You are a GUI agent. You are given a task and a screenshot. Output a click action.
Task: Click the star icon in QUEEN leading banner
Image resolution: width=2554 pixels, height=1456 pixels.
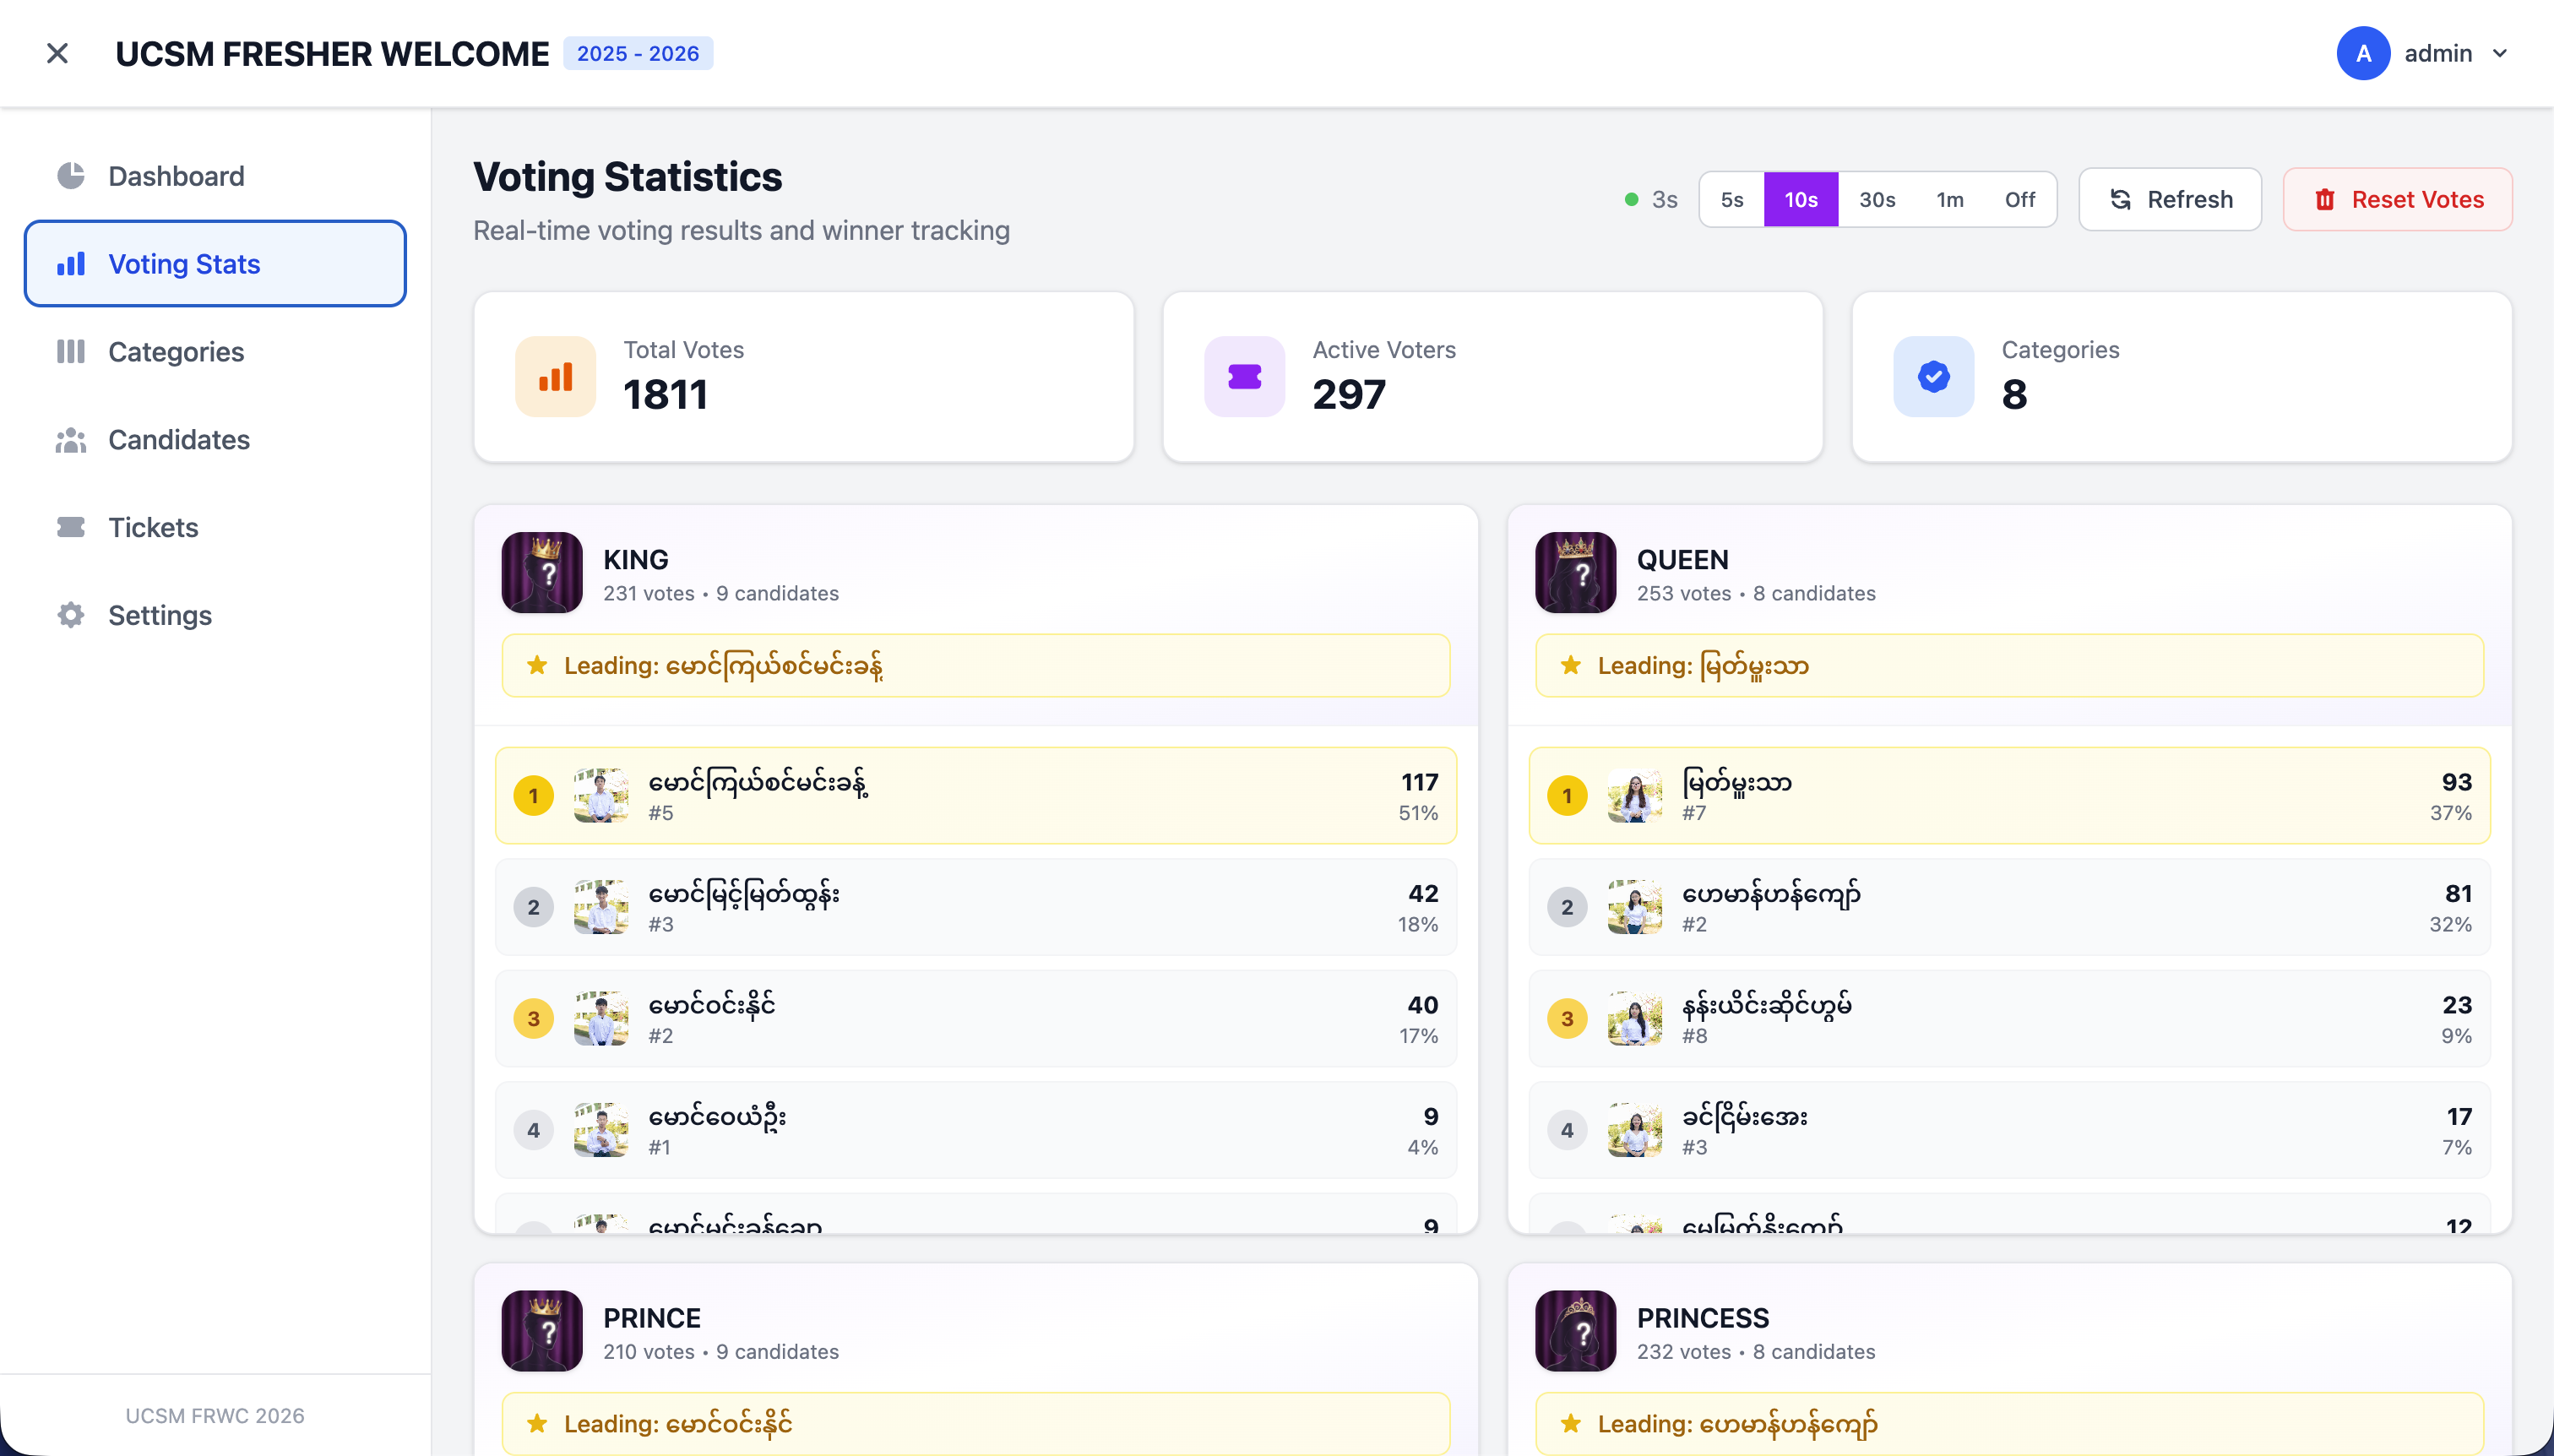click(x=1571, y=665)
